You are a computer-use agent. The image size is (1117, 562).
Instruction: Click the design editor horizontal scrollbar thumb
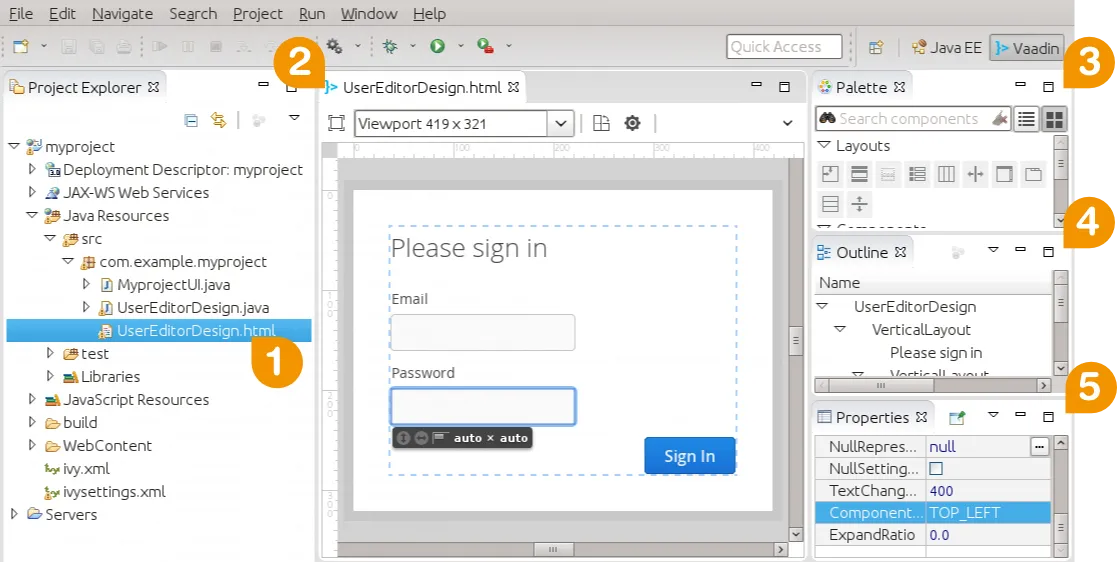point(553,550)
